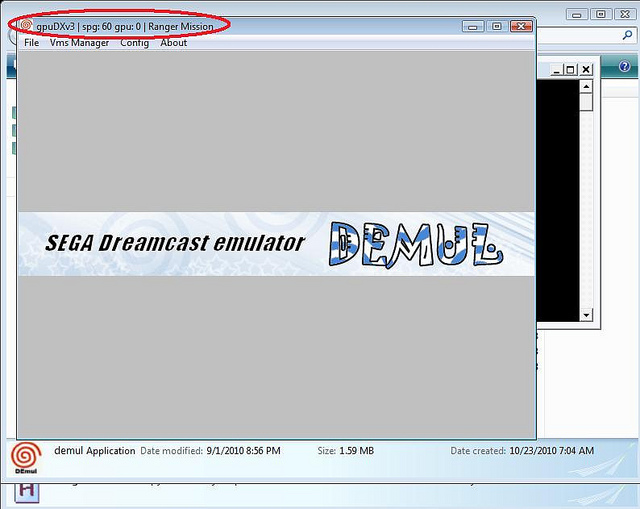Screen dimensions: 640x509
Task: Click the blue help question mark icon
Action: 625,66
